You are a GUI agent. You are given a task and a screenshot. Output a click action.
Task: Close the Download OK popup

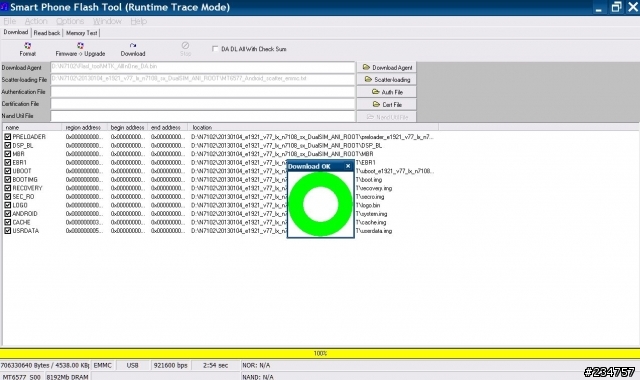point(348,166)
